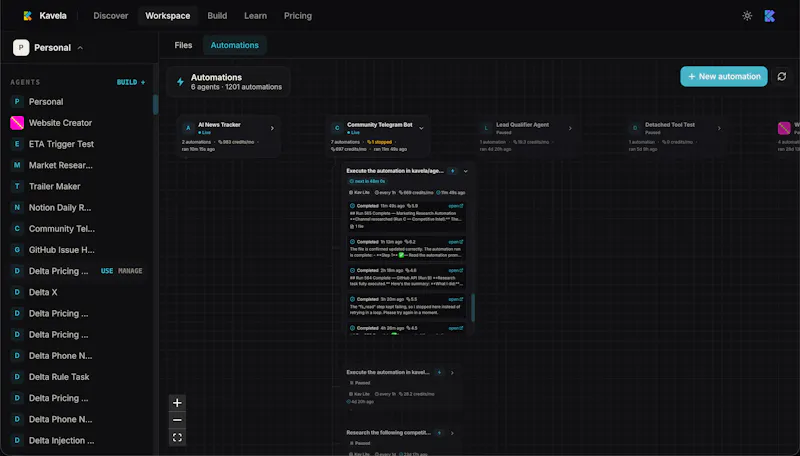Click the run history scrollbar thumb

pos(473,308)
